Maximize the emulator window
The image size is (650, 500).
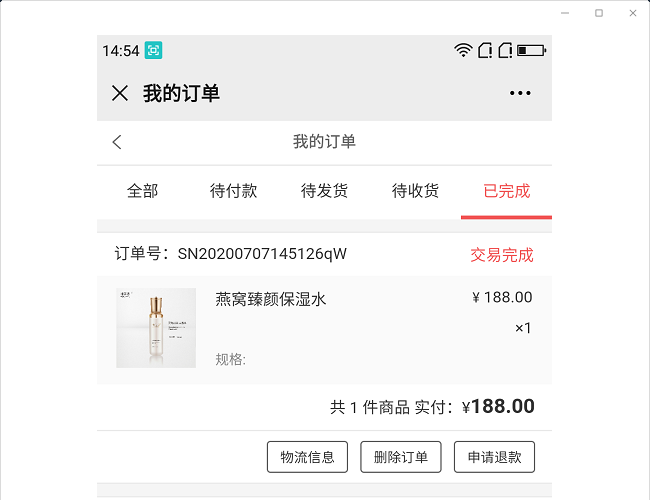point(599,13)
